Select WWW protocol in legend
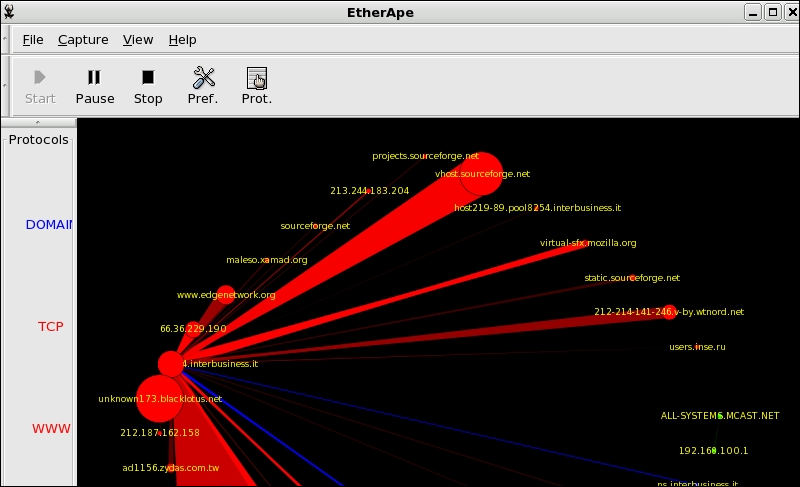The image size is (800, 487). click(51, 429)
